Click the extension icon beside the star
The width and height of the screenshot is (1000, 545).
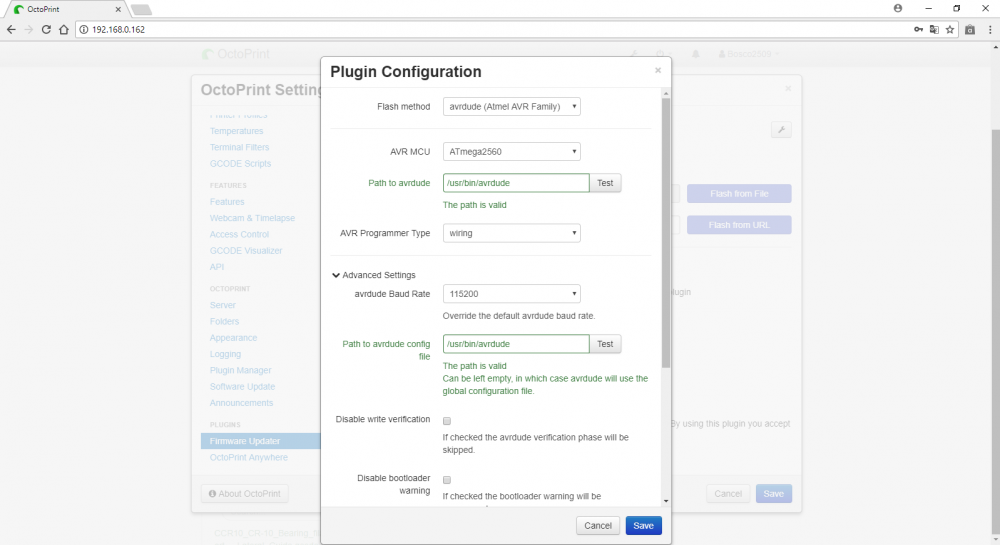tap(969, 29)
